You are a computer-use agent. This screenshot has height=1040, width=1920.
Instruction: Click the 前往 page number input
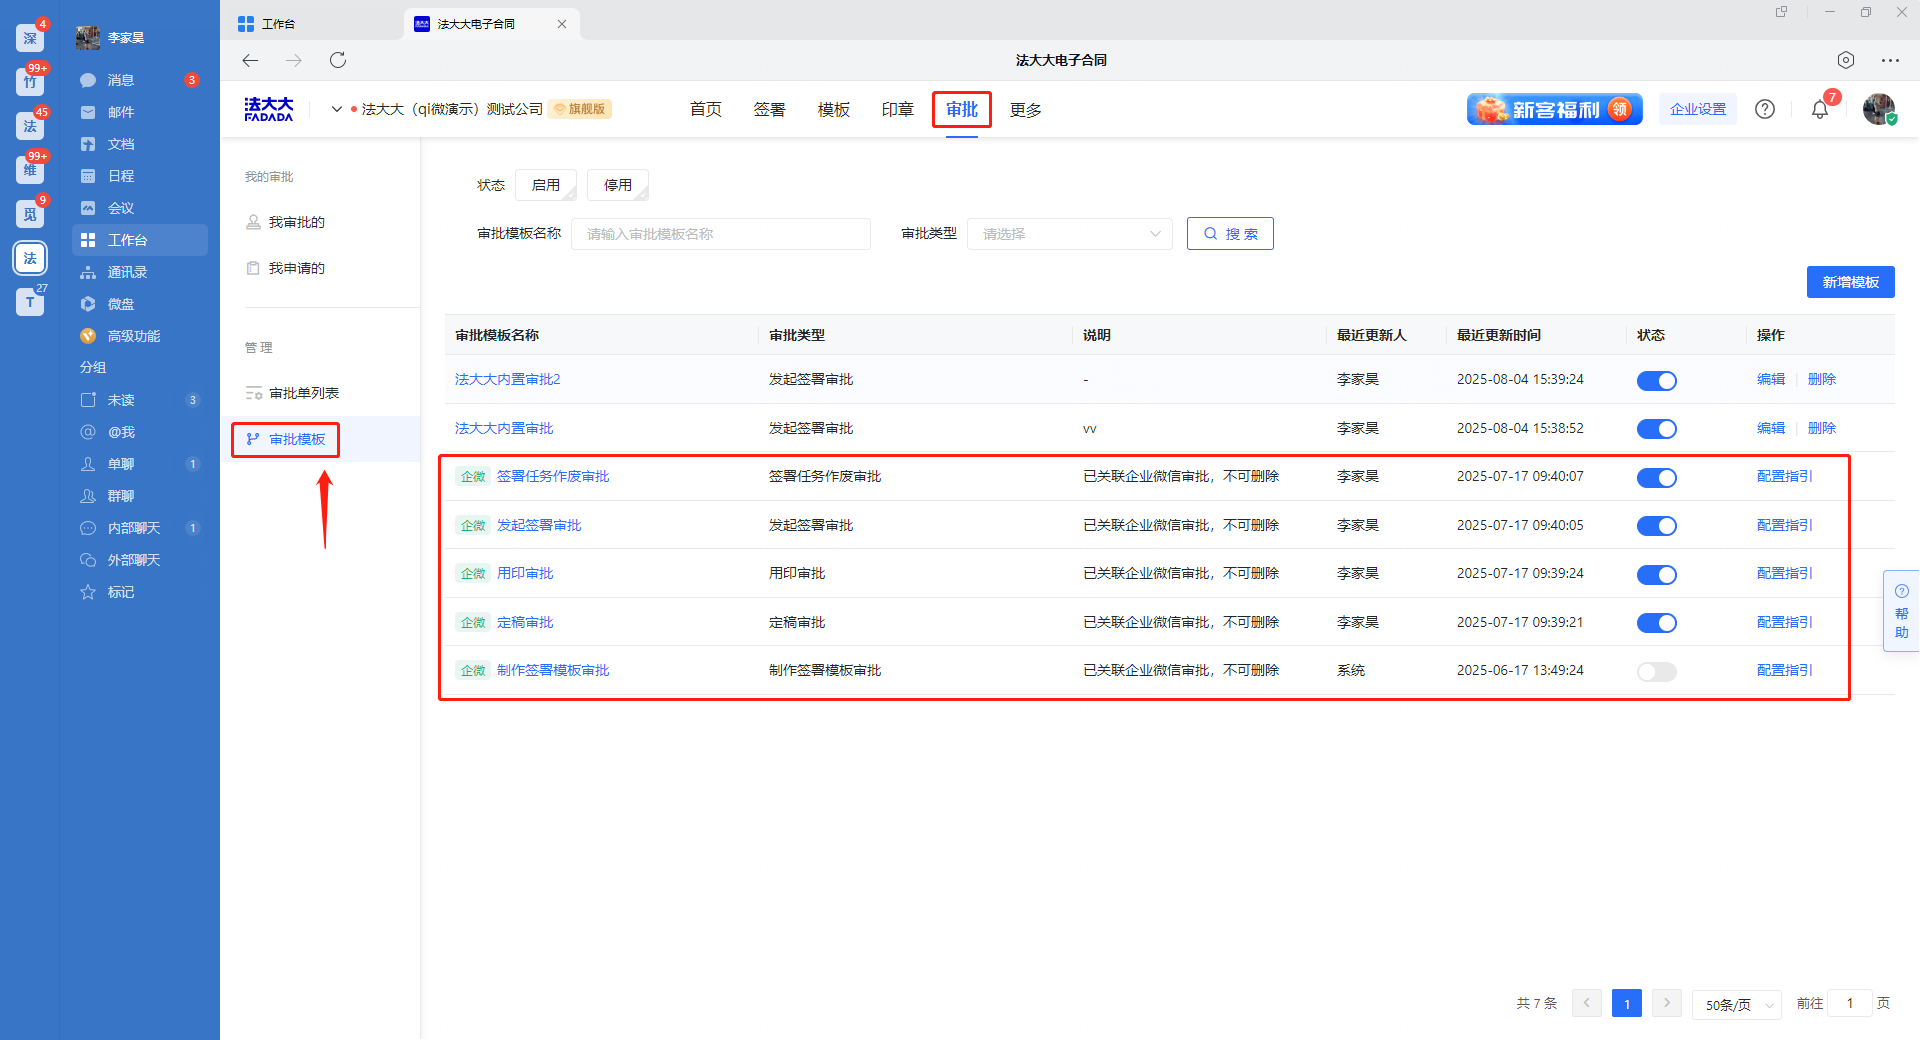(1849, 1003)
